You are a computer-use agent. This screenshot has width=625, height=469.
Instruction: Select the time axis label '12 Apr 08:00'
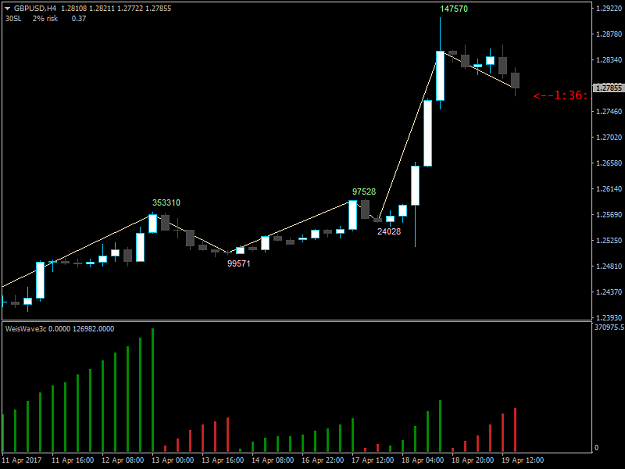tap(123, 460)
